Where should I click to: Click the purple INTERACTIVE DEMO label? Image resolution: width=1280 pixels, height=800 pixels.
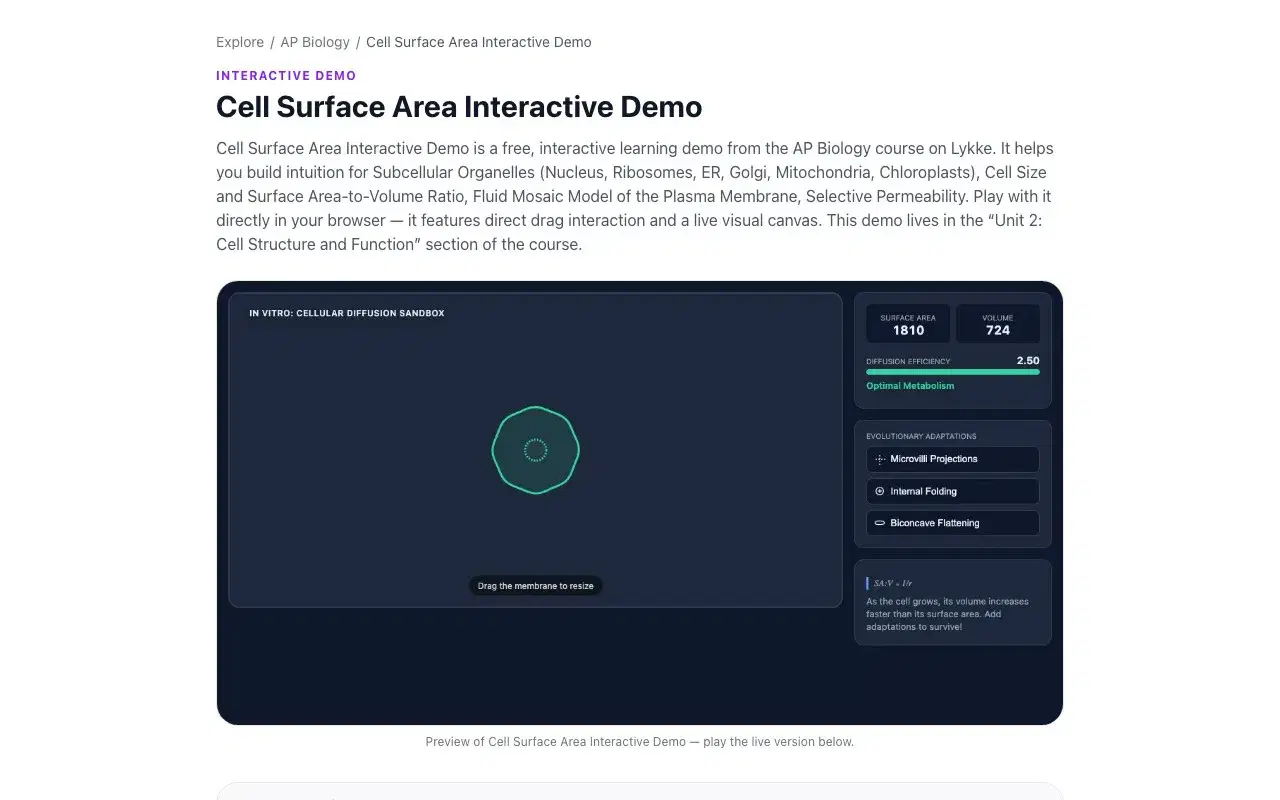(286, 76)
